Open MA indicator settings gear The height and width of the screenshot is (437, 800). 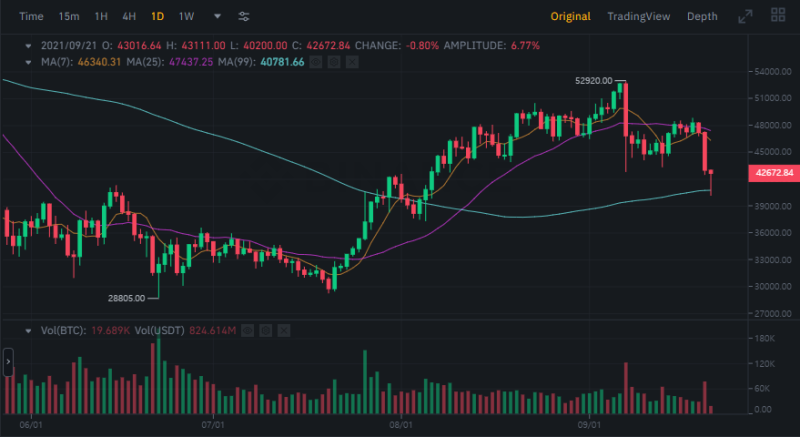334,62
